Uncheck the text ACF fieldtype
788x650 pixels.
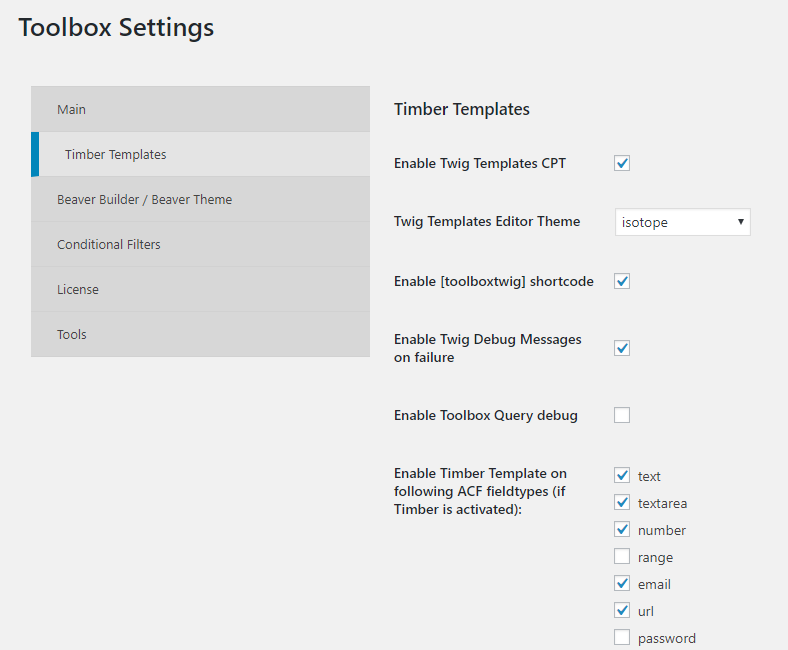click(x=622, y=476)
